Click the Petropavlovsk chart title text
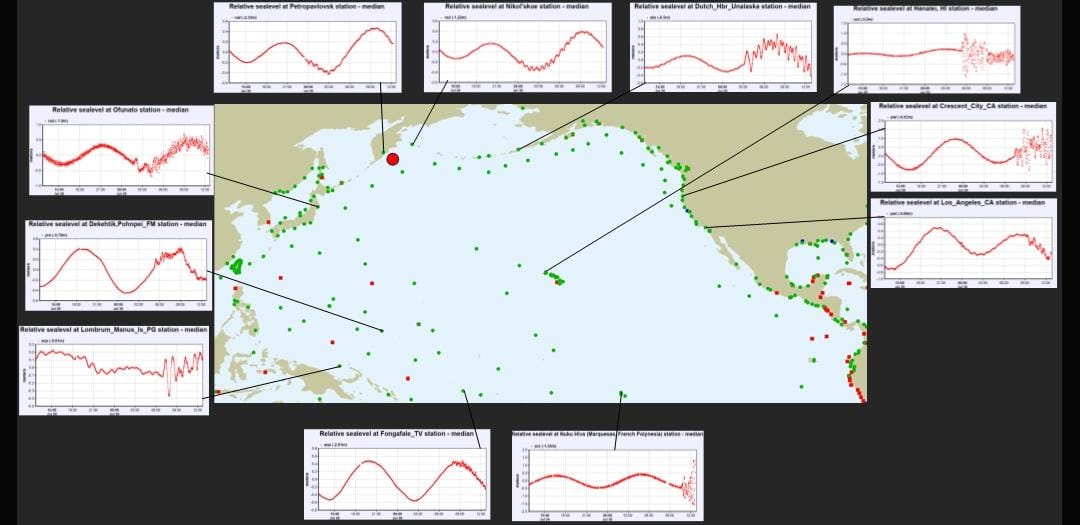The height and width of the screenshot is (525, 1080). [308, 7]
